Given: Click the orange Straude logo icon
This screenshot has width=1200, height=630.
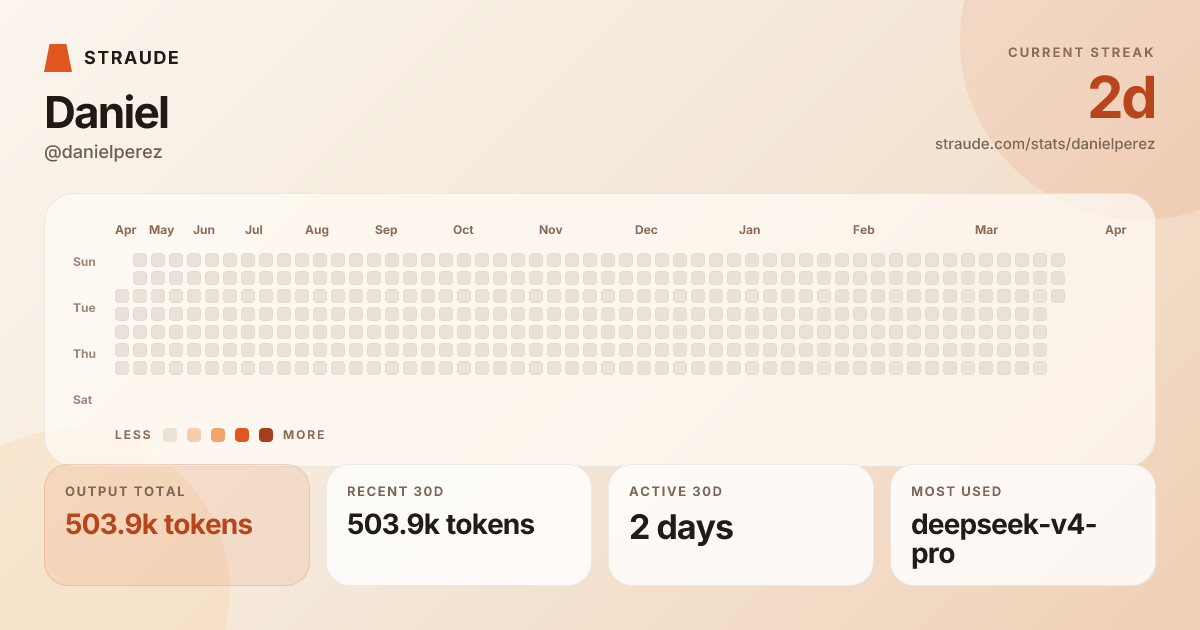Looking at the screenshot, I should 57,58.
